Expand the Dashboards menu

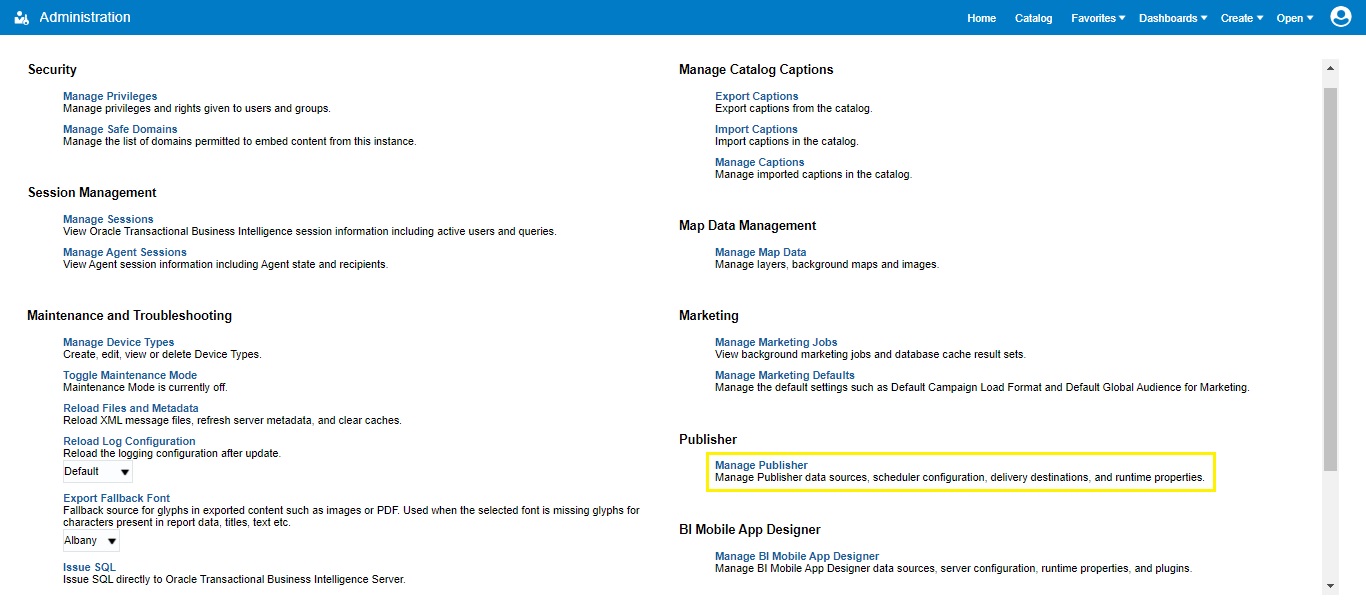(x=1171, y=17)
